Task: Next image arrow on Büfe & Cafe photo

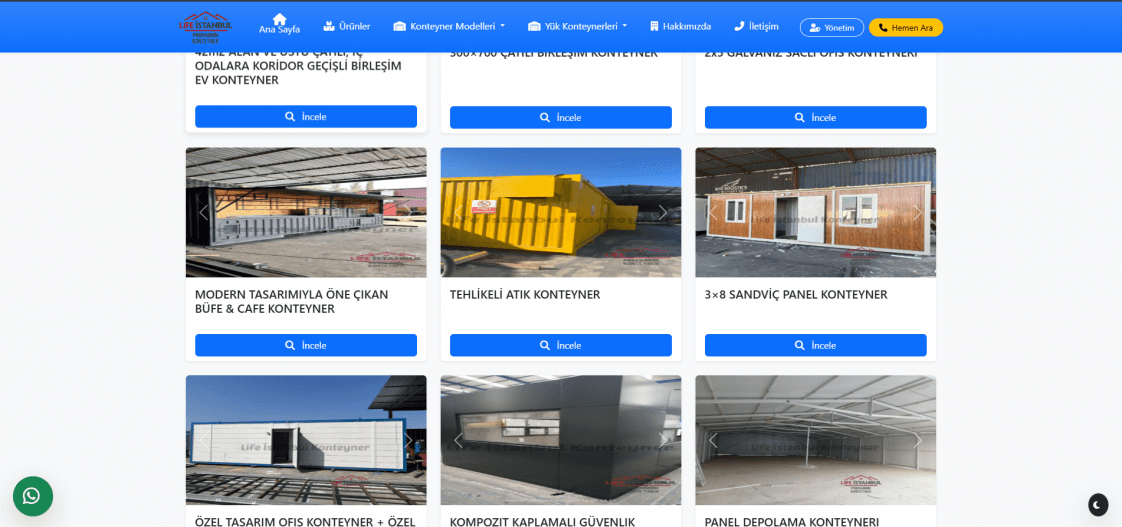Action: (409, 213)
